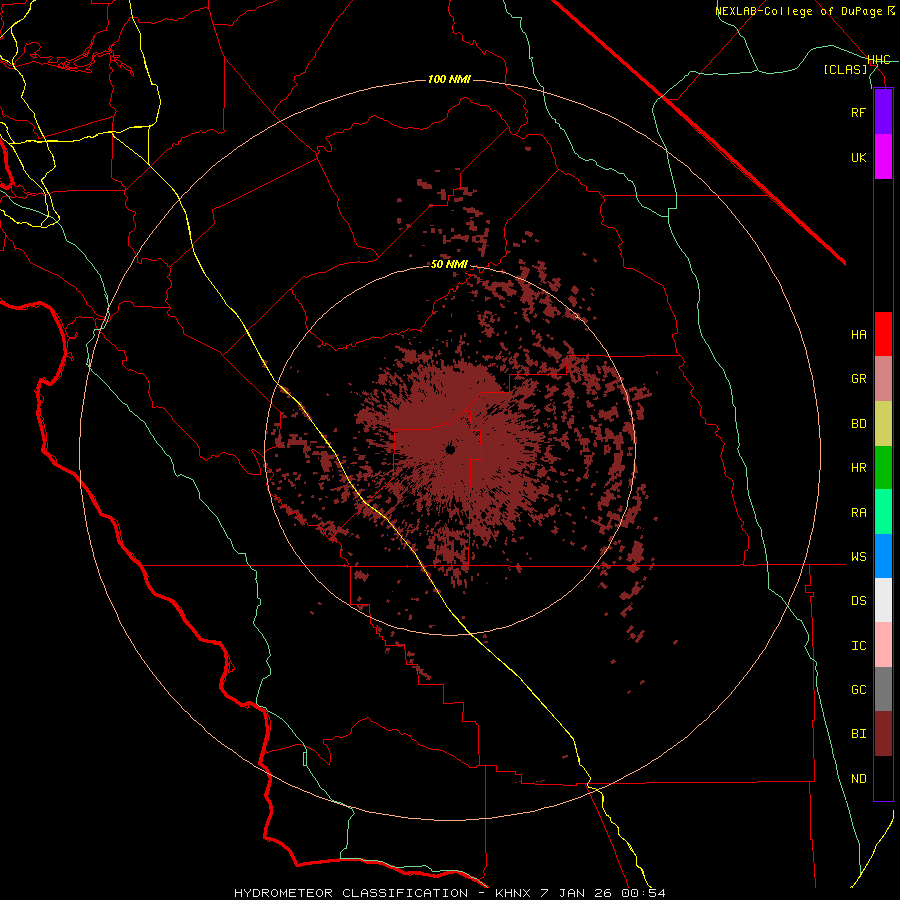Click the DS white legend swatch
The width and height of the screenshot is (900, 900).
tap(883, 600)
